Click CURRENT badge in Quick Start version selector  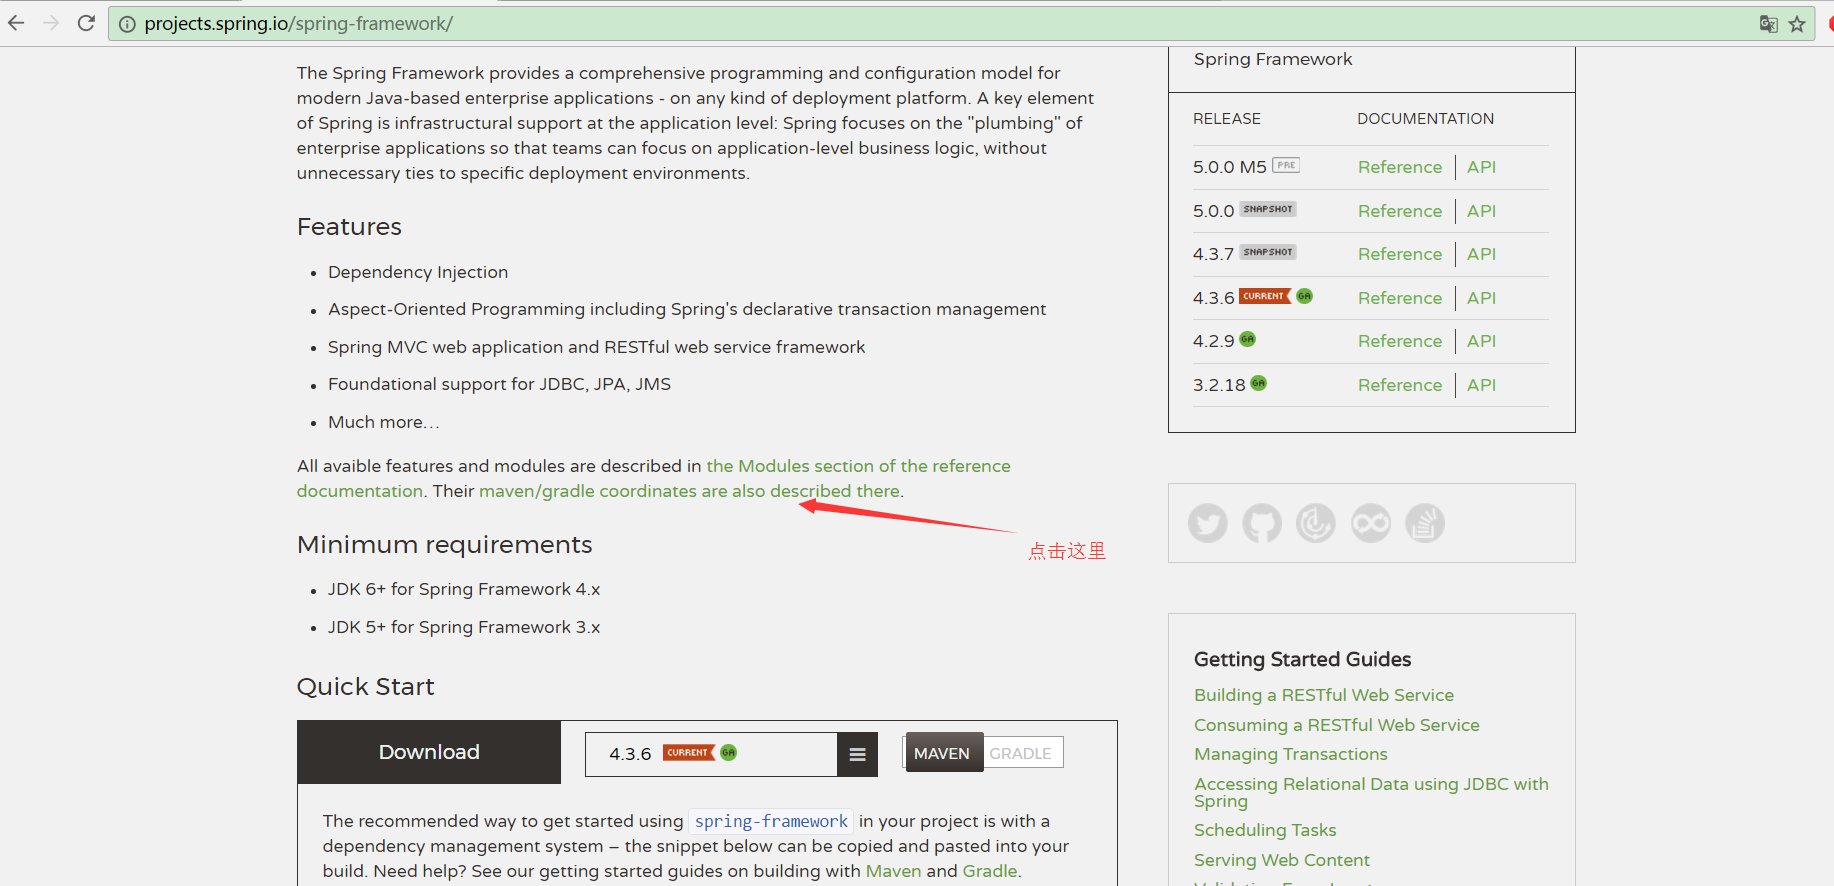point(688,752)
